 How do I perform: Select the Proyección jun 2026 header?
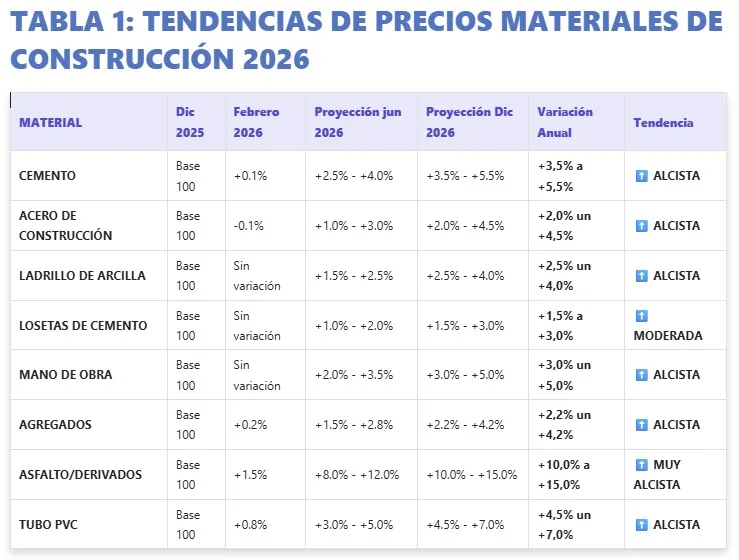tap(358, 122)
